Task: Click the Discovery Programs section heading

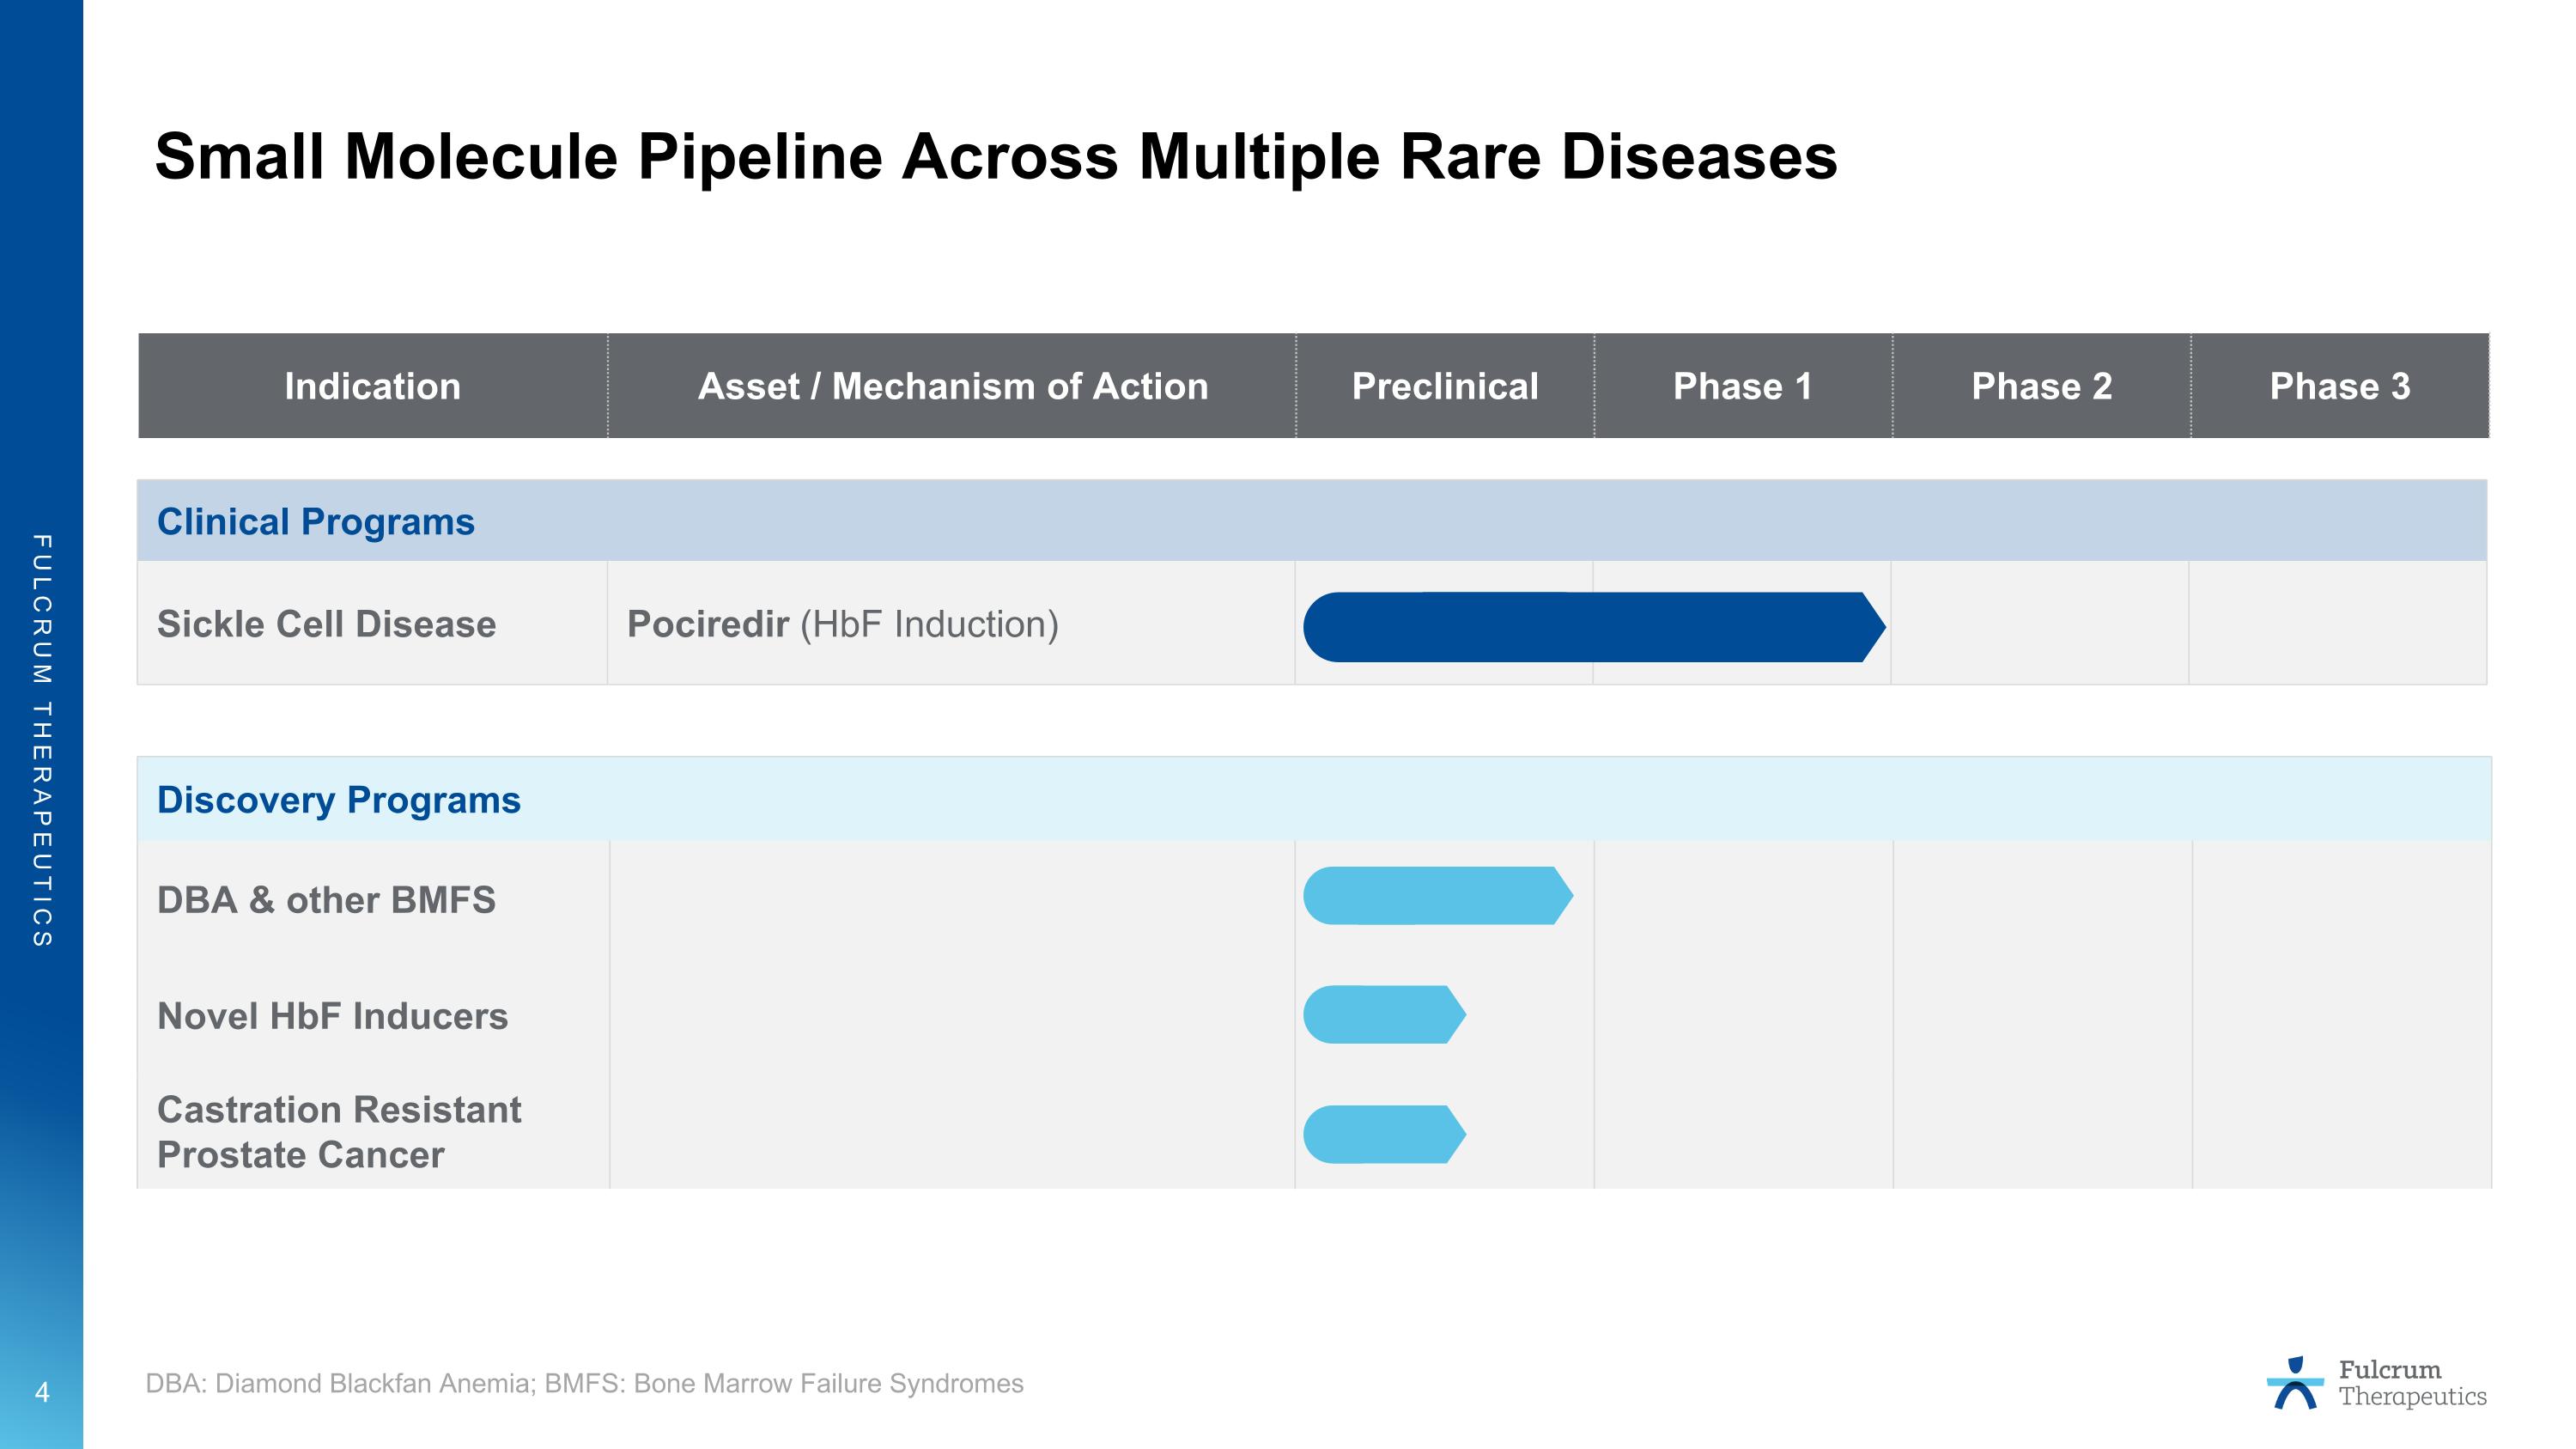Action: (339, 800)
